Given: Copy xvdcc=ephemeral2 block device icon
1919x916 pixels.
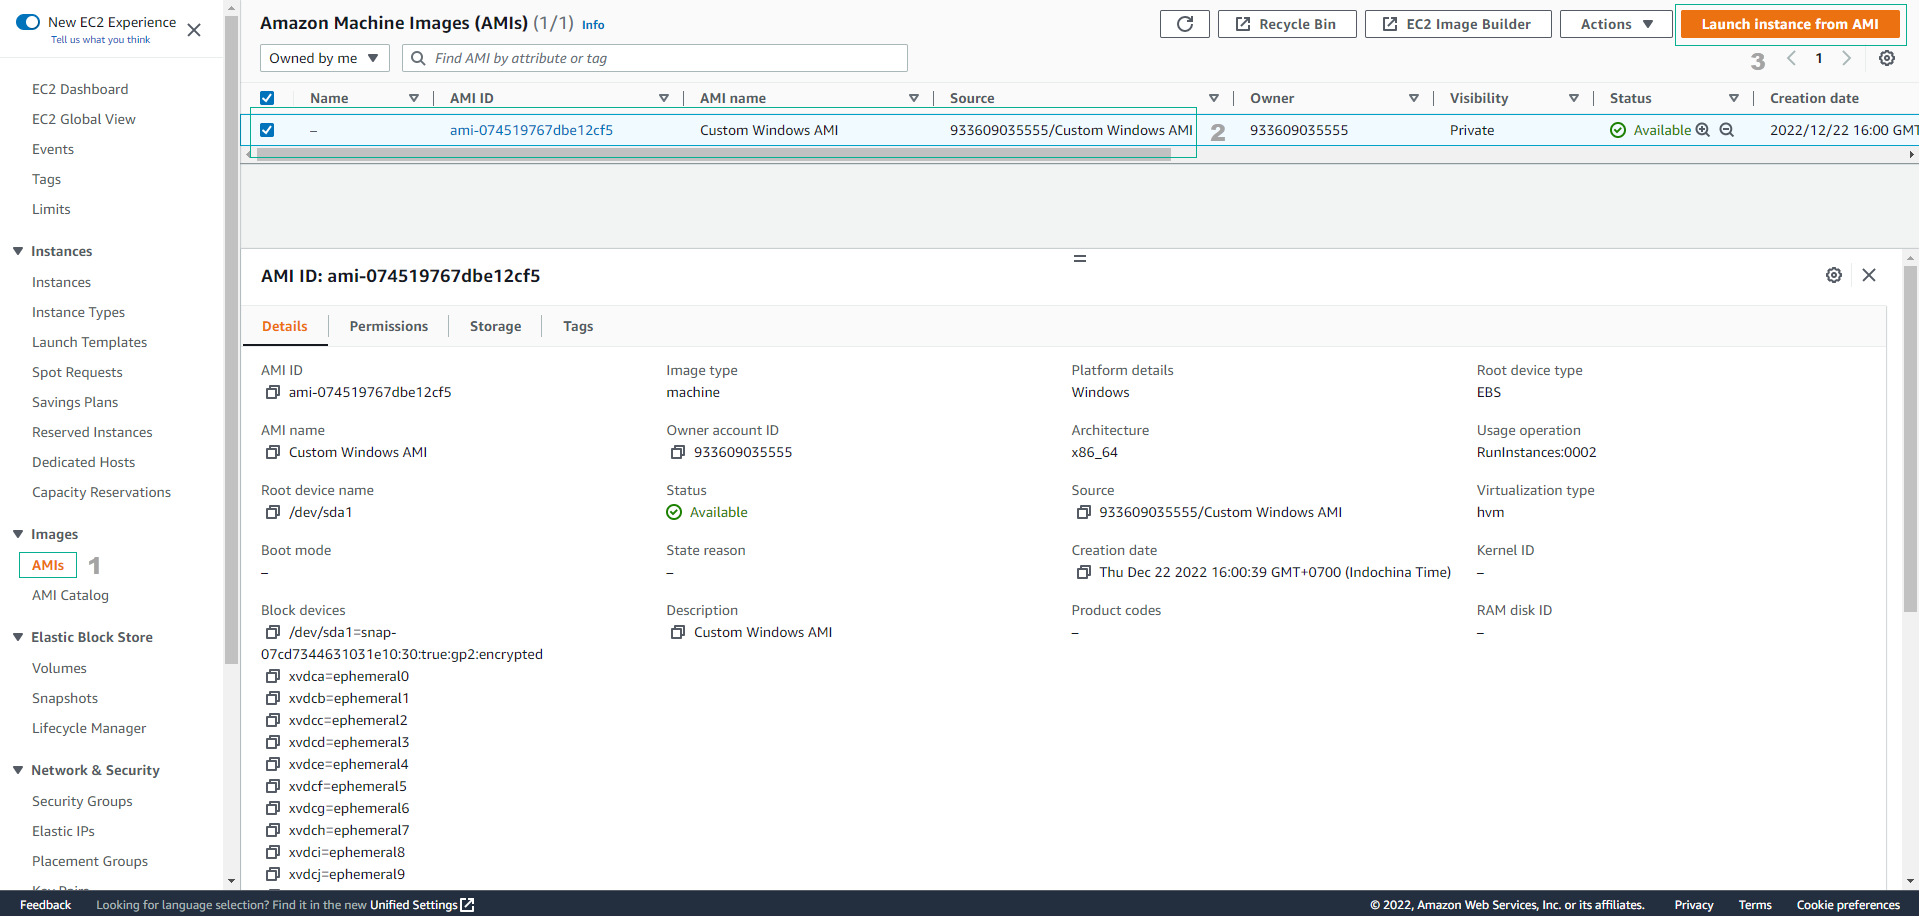Looking at the screenshot, I should click(272, 720).
